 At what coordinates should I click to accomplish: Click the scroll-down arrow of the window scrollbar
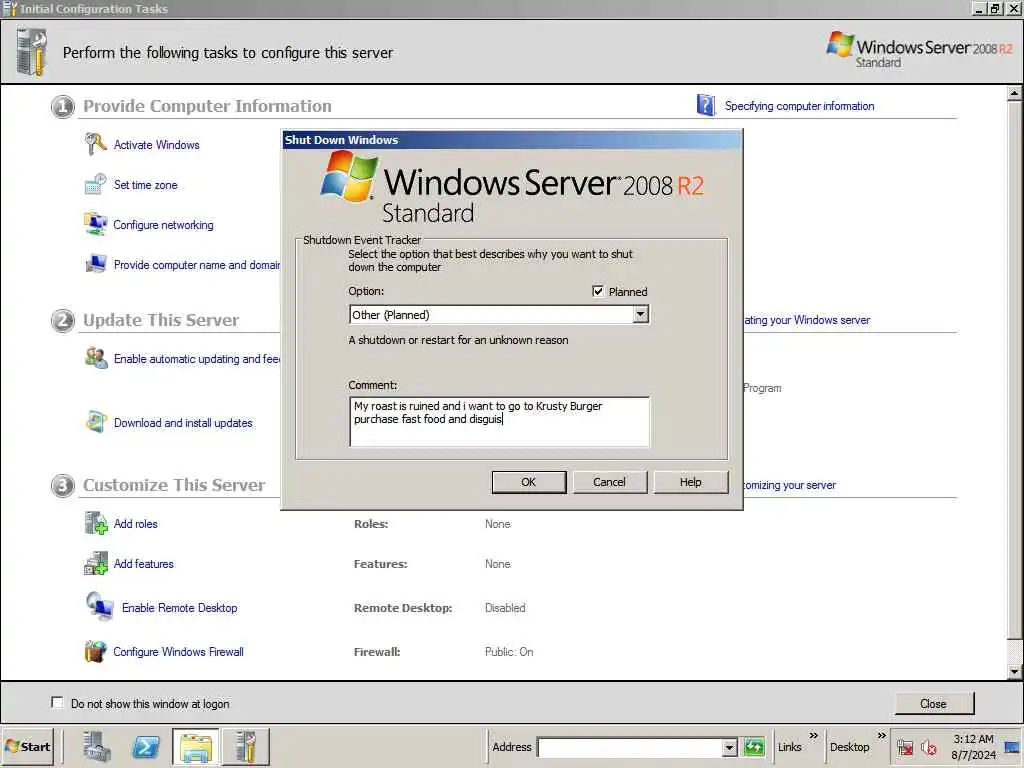[1014, 671]
